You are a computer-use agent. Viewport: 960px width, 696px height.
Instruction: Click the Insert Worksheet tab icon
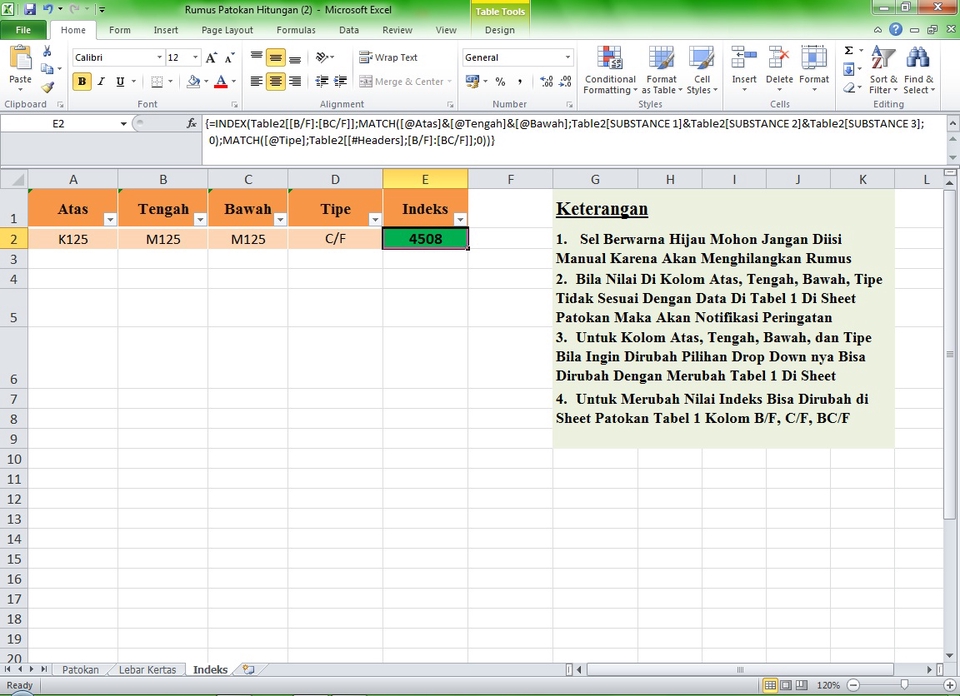[248, 669]
